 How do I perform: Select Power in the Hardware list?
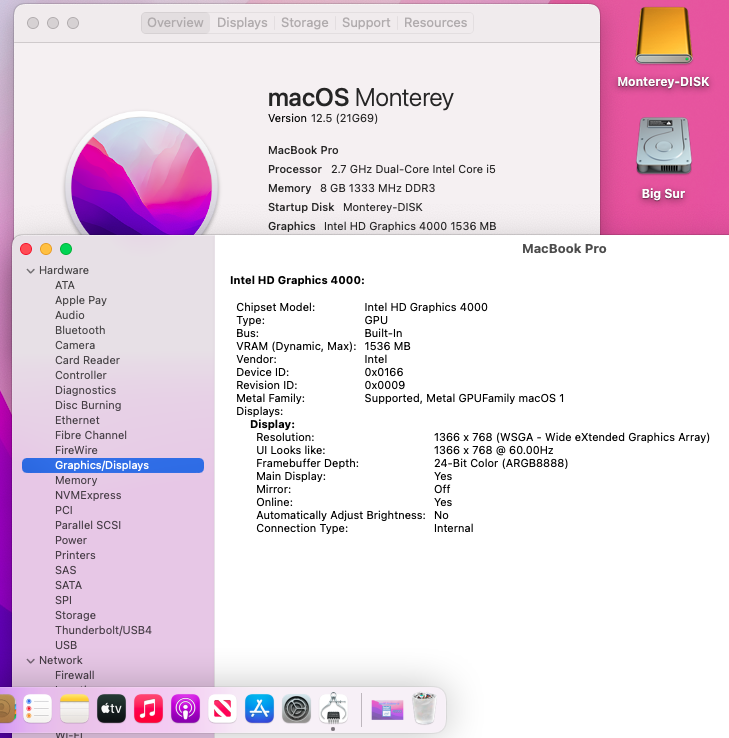71,540
